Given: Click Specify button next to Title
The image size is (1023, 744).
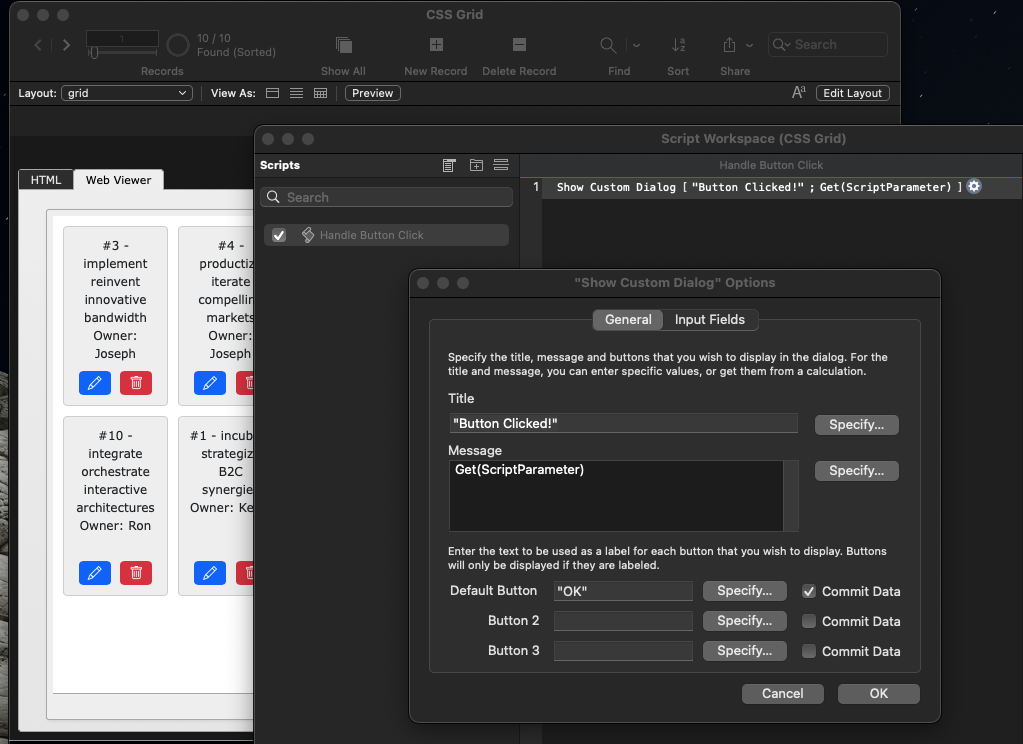Looking at the screenshot, I should [x=856, y=425].
